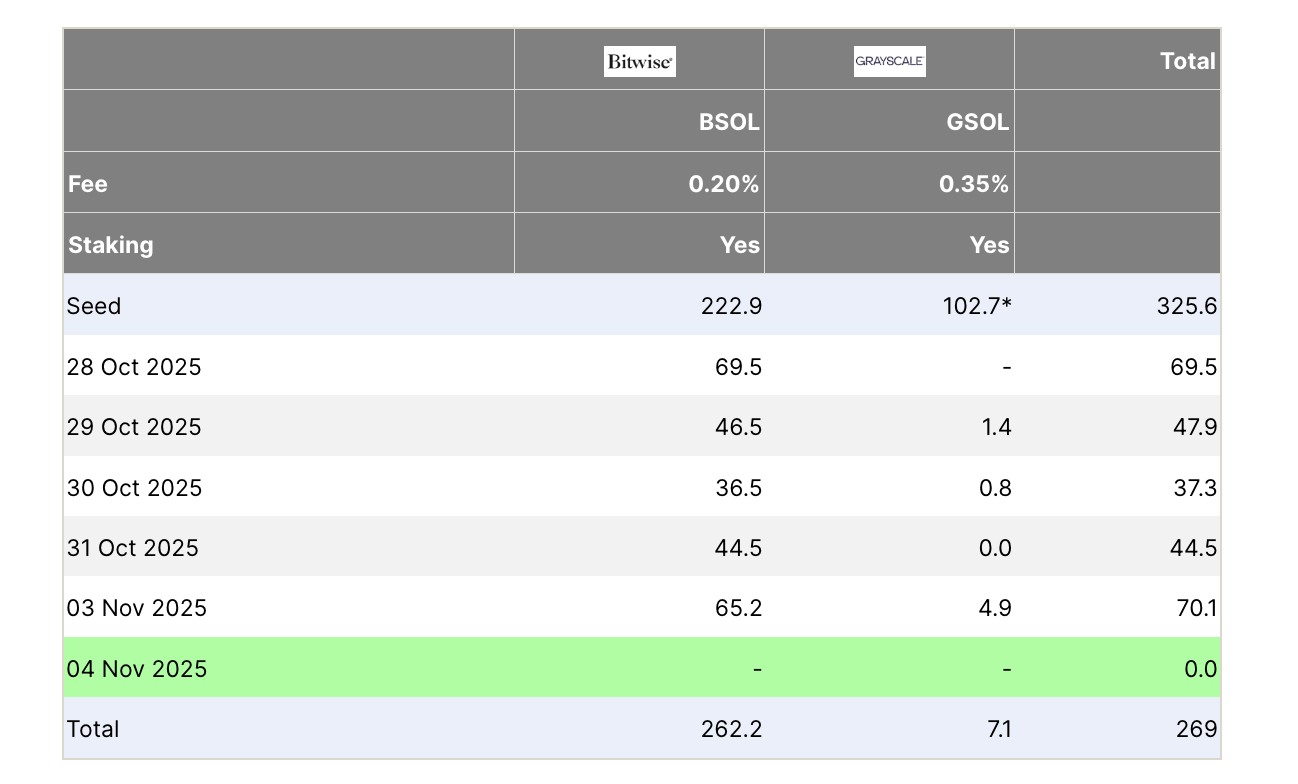Select the 0.35% GSOL fee cell
Image resolution: width=1298 pixels, height=784 pixels.
[973, 184]
